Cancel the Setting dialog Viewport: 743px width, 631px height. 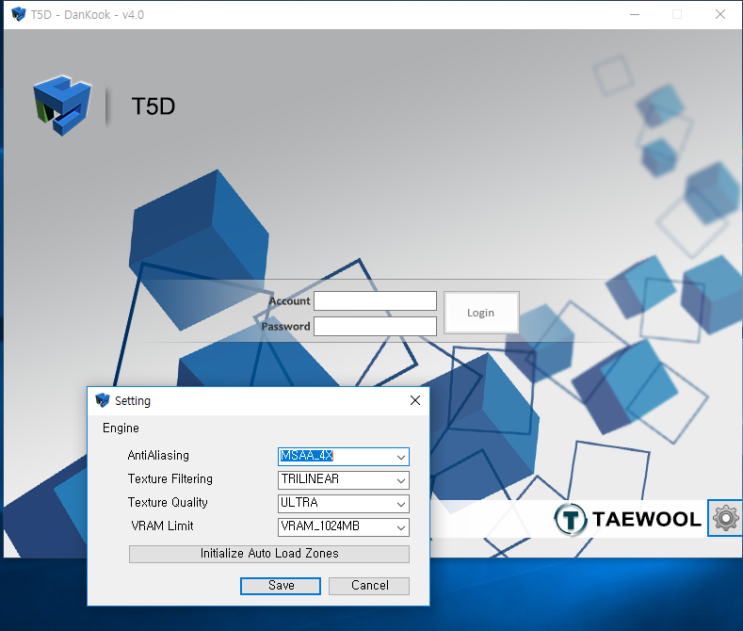pos(369,586)
